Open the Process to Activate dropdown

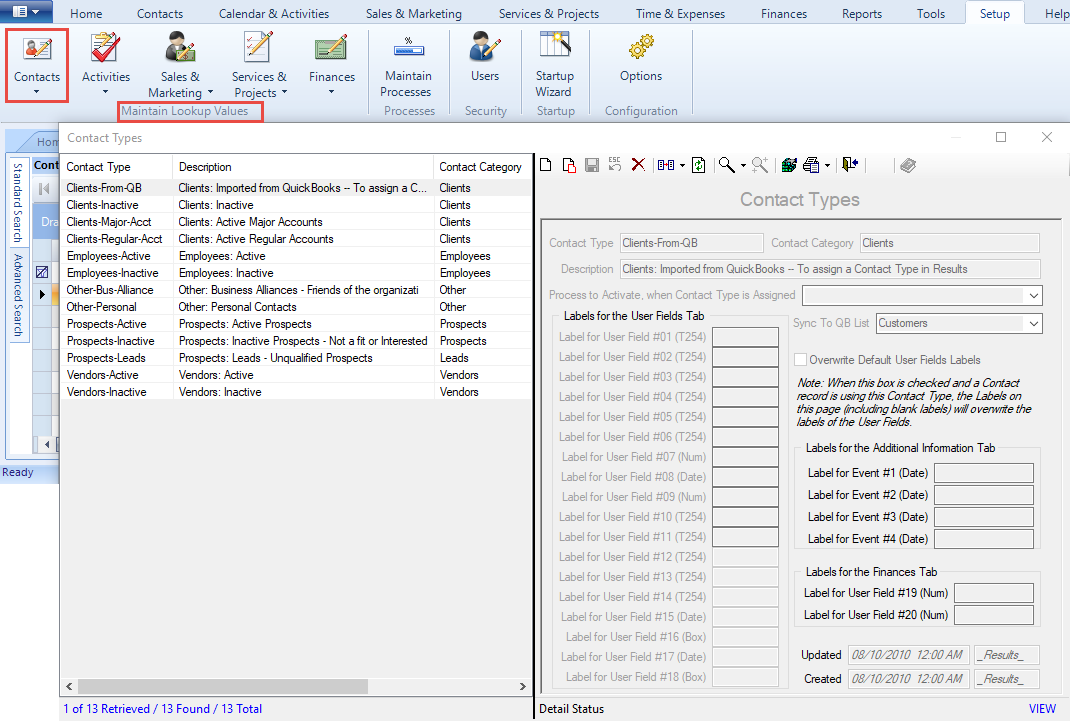click(1033, 296)
